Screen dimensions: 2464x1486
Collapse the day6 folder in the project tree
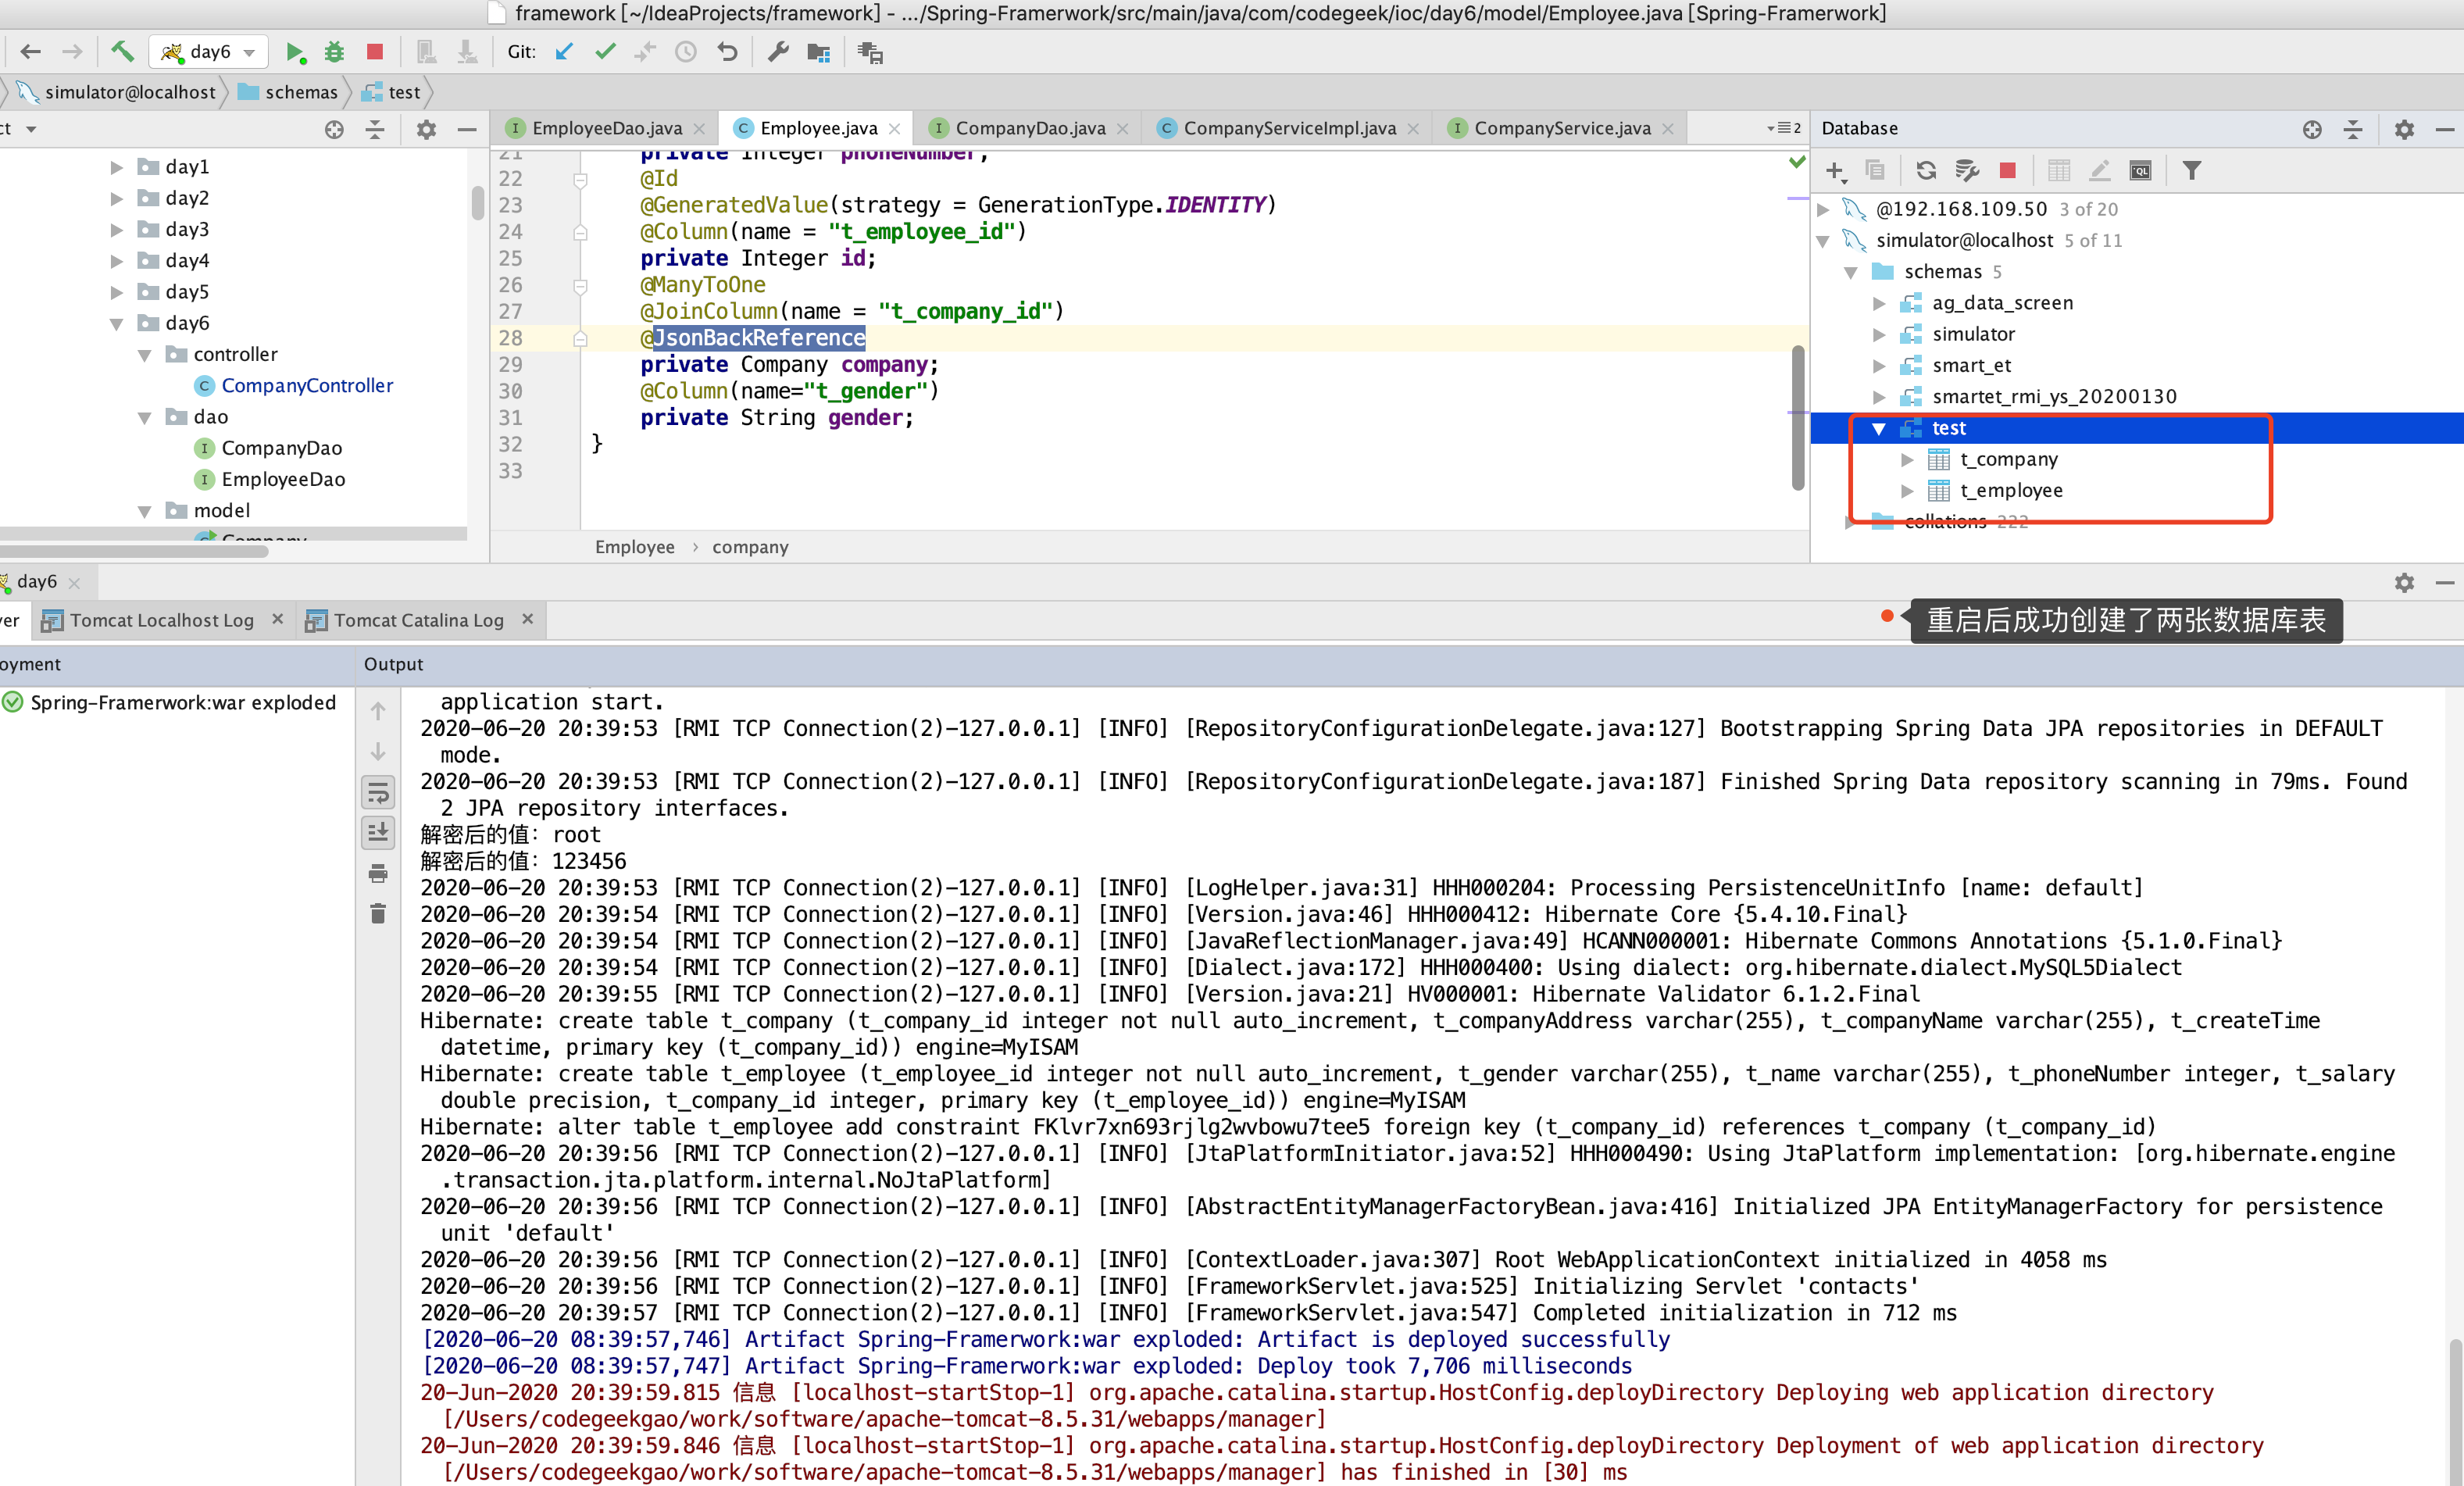117,323
